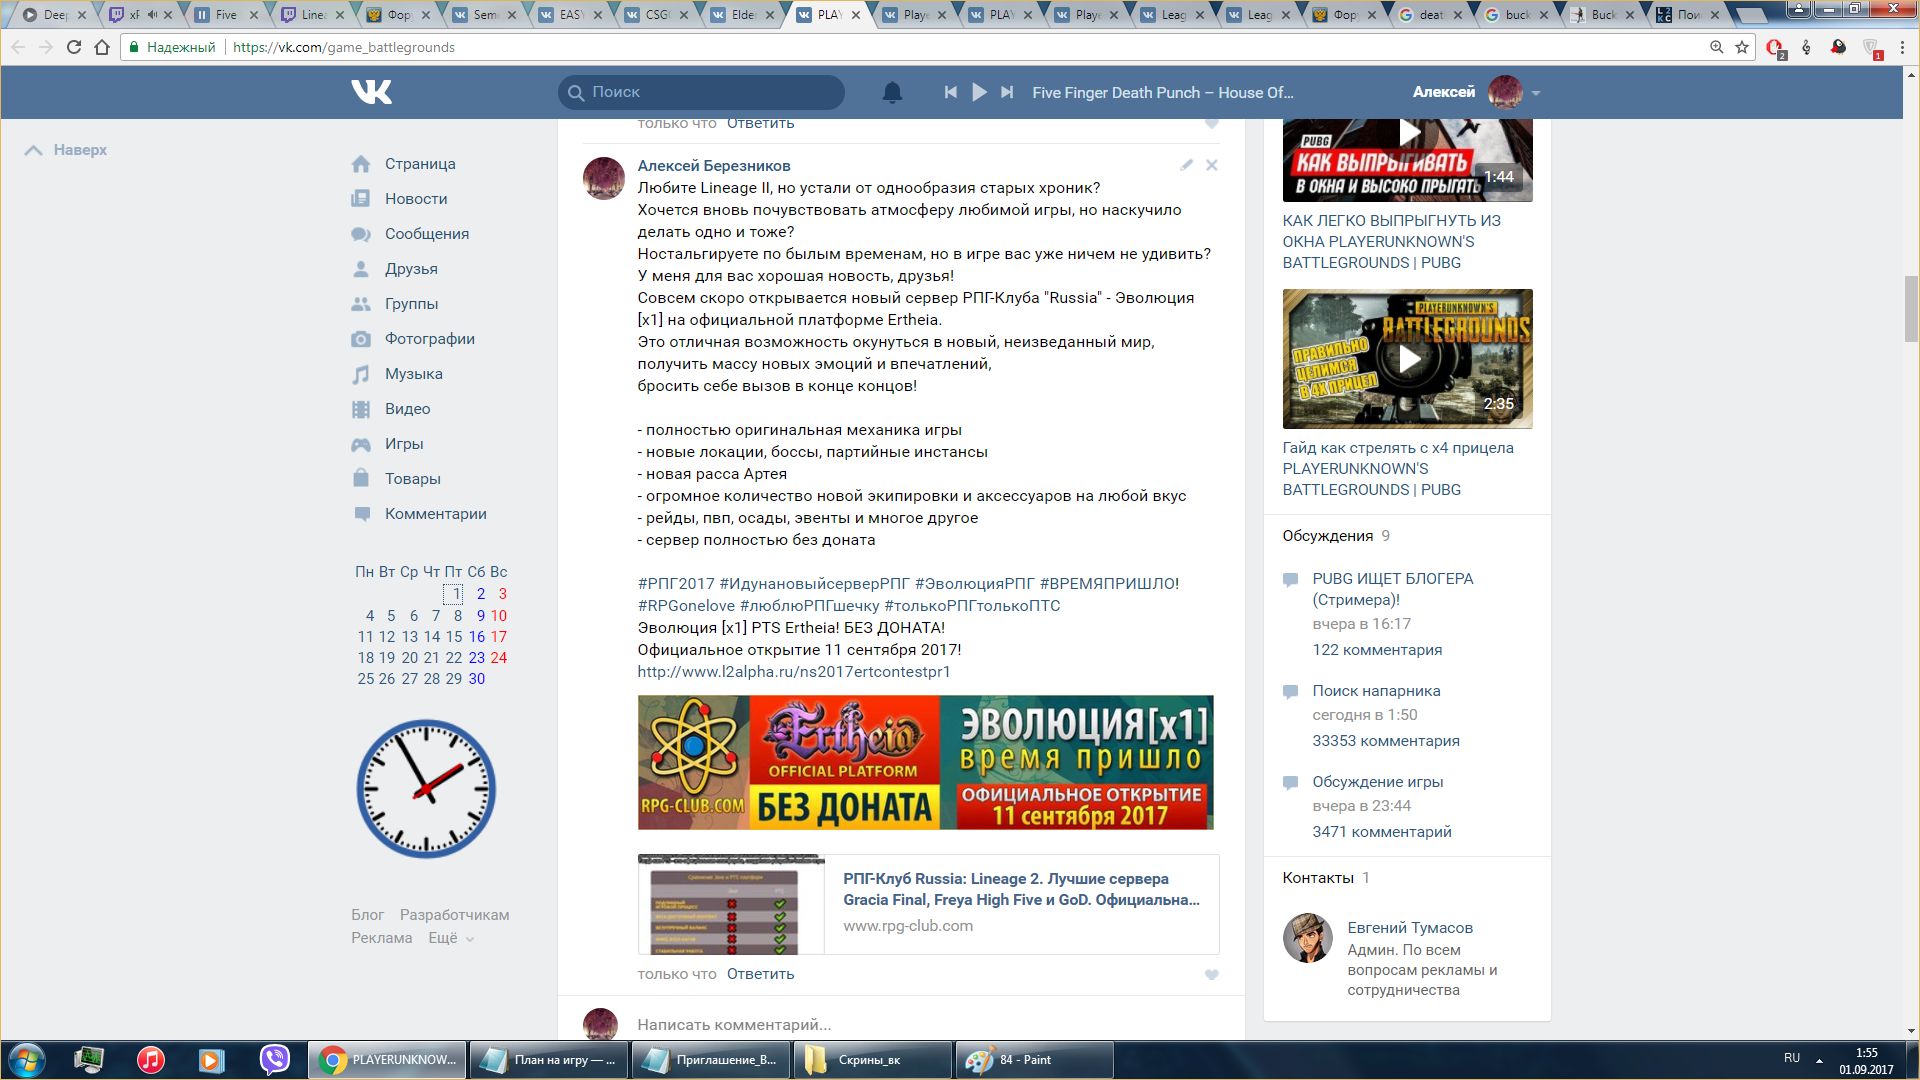Switch to Скрины_вк folder in taskbar

coord(872,1060)
